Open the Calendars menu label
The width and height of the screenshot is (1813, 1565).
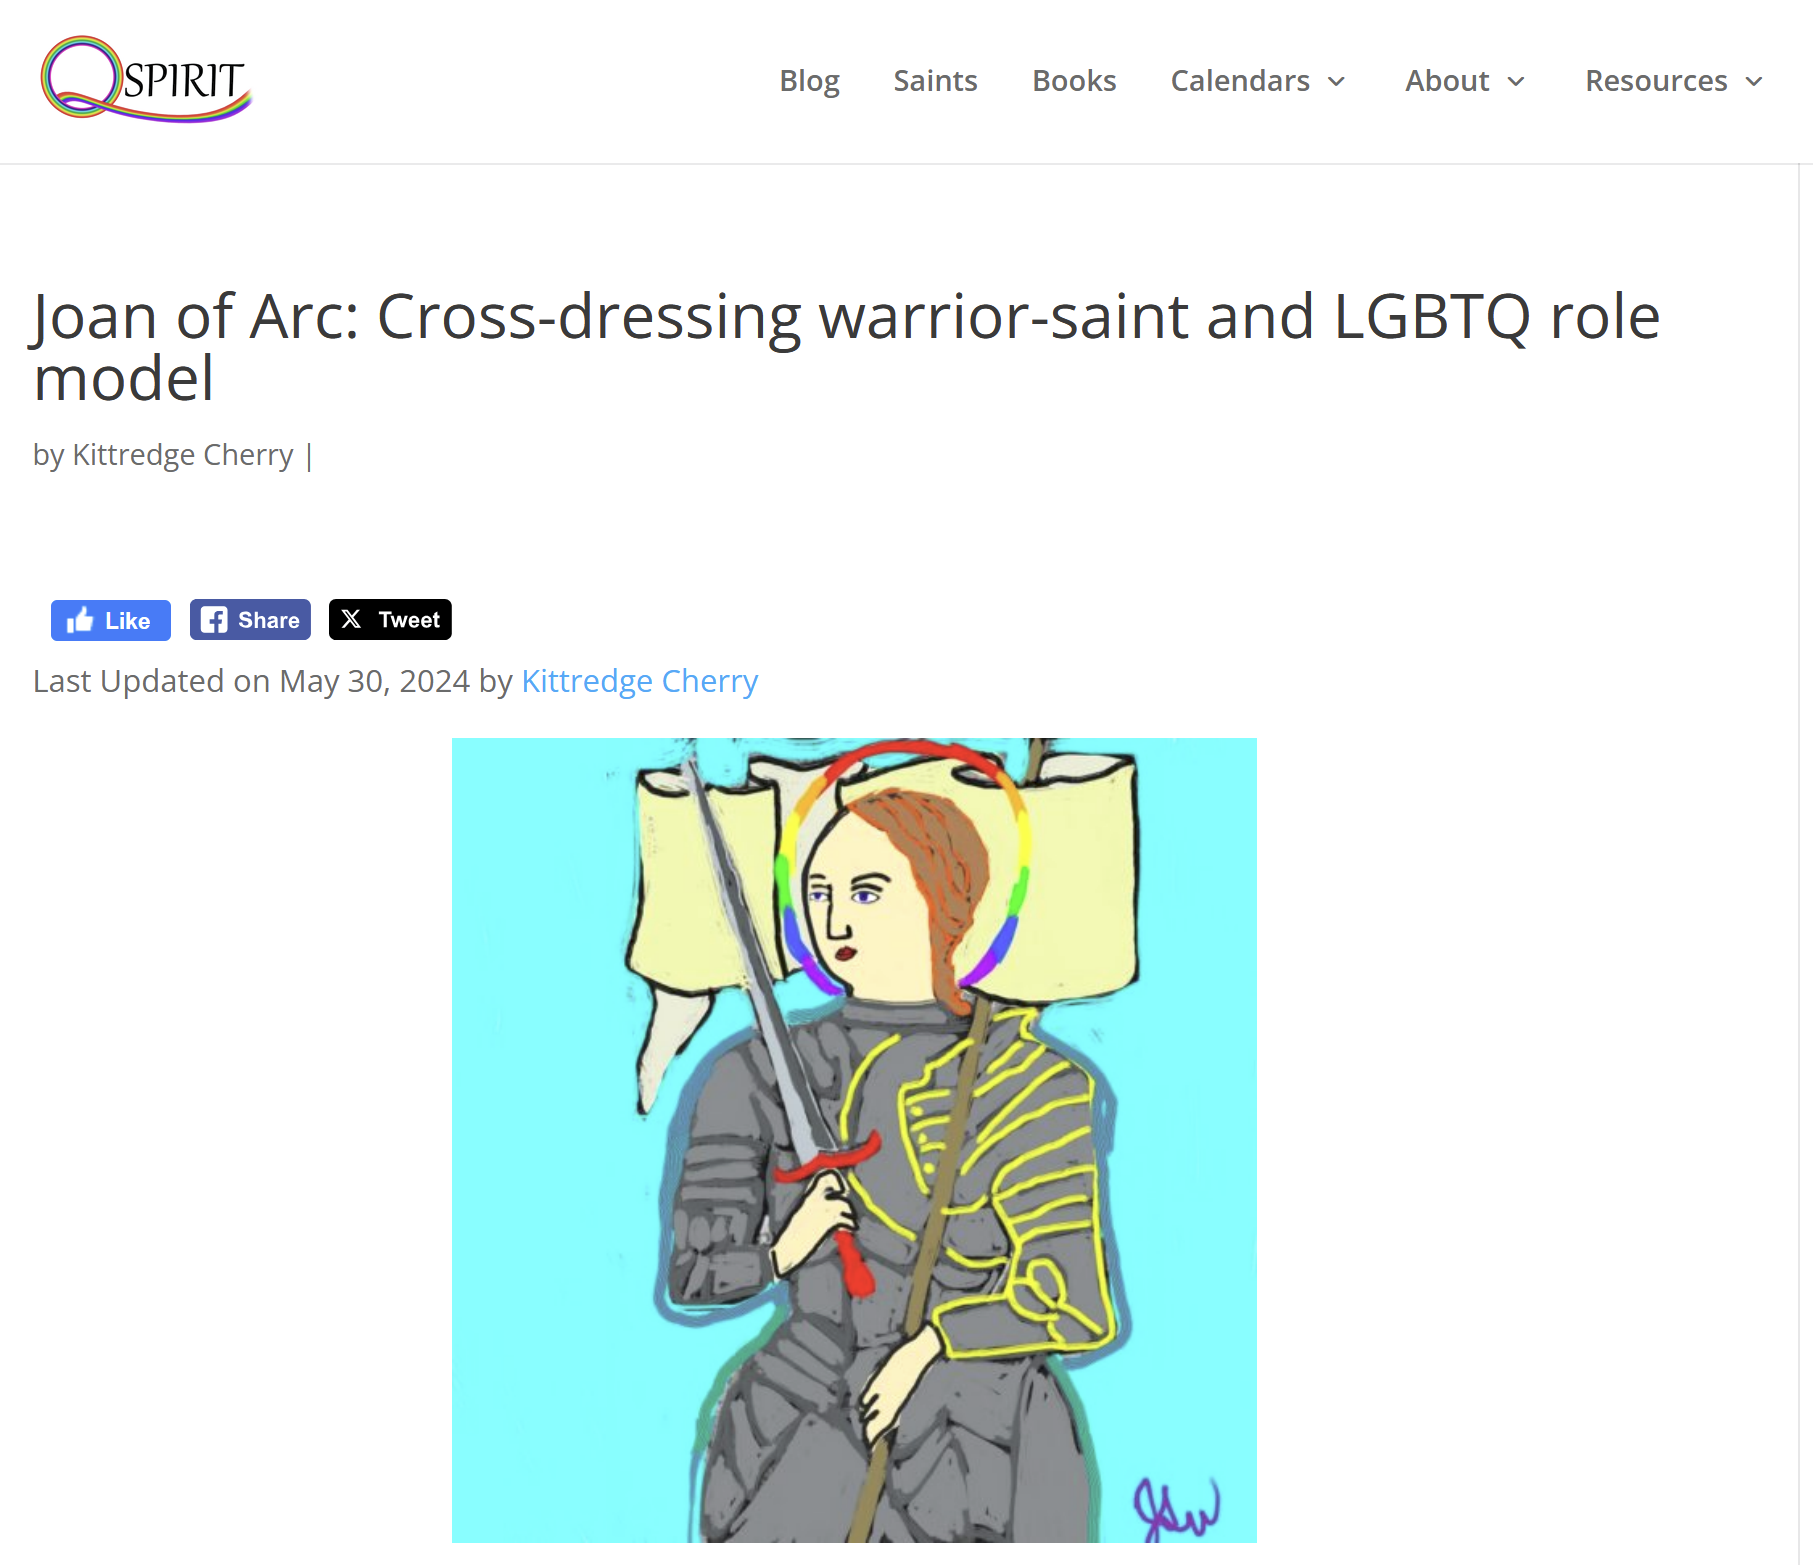[1240, 81]
